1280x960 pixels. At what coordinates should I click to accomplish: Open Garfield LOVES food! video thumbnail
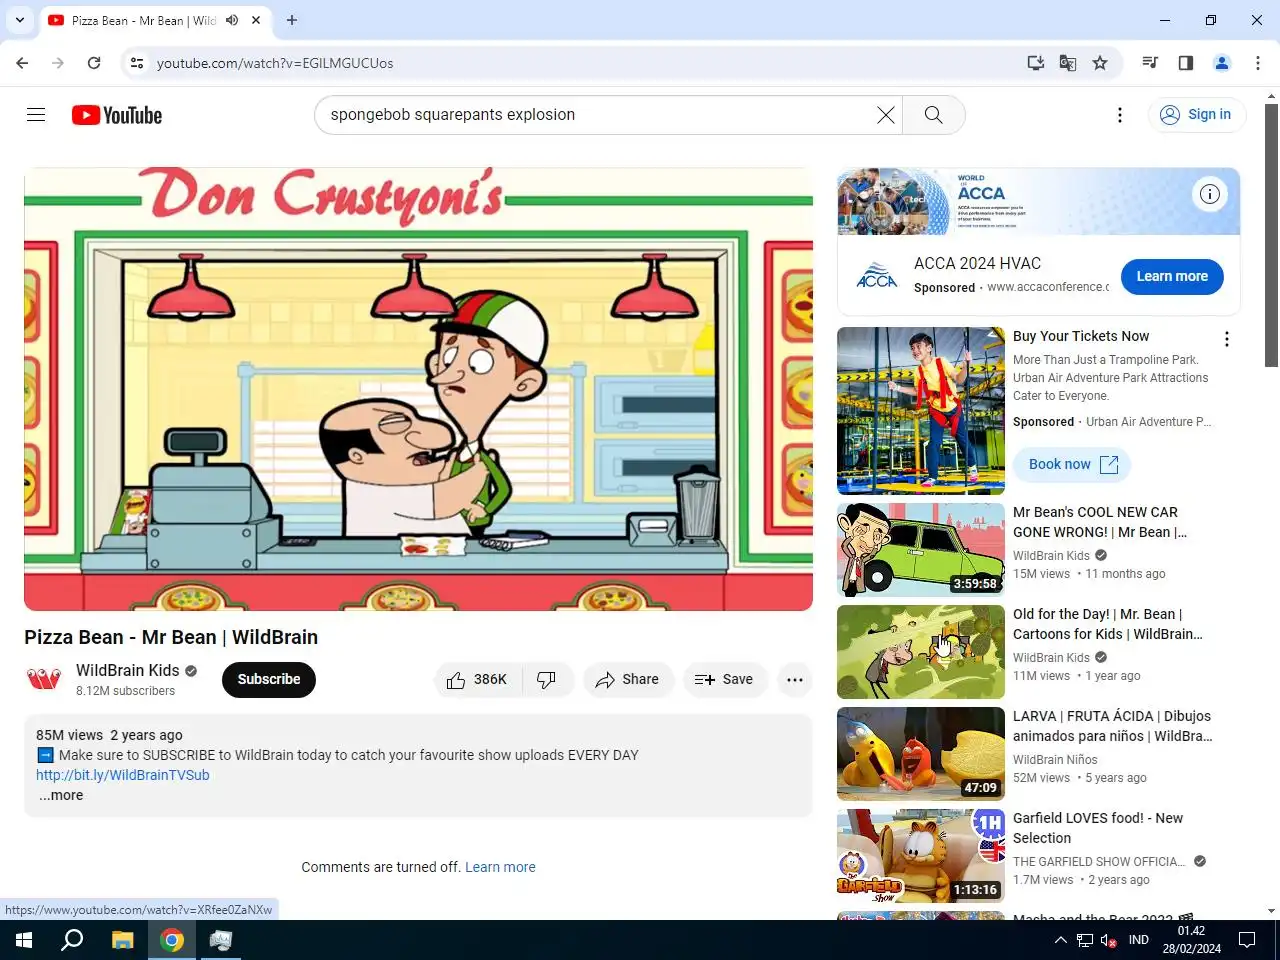(921, 856)
